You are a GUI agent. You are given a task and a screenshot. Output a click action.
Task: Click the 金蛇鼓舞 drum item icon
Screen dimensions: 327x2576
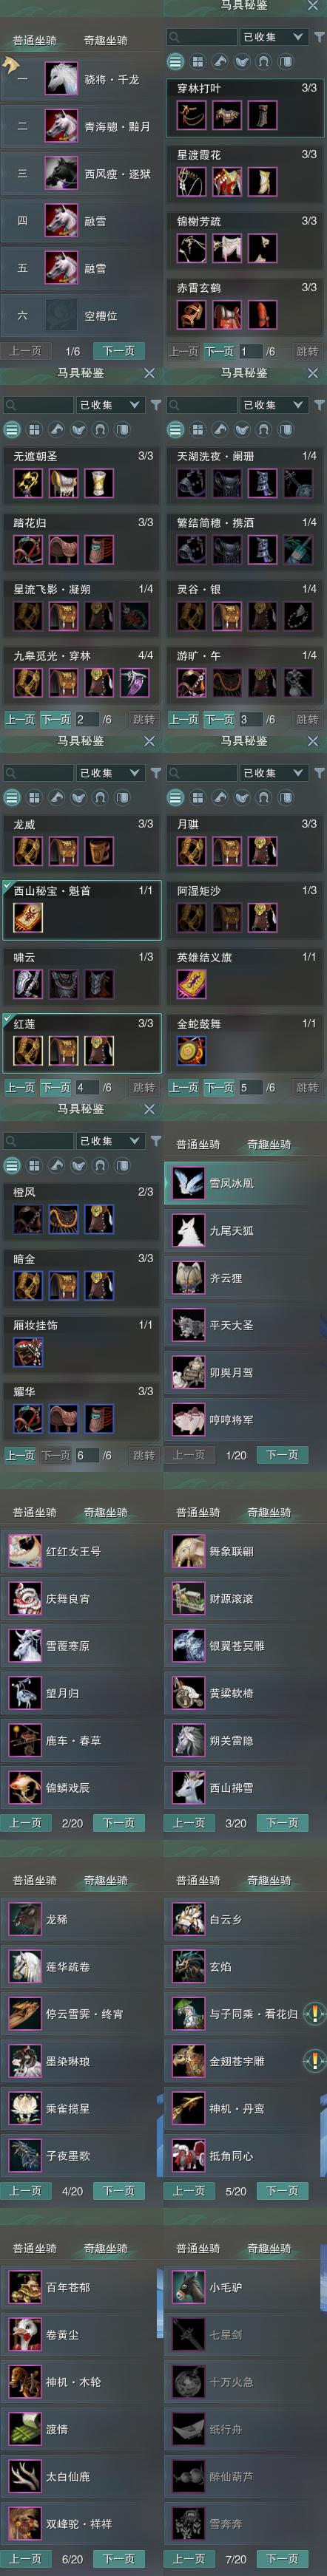pos(191,1051)
